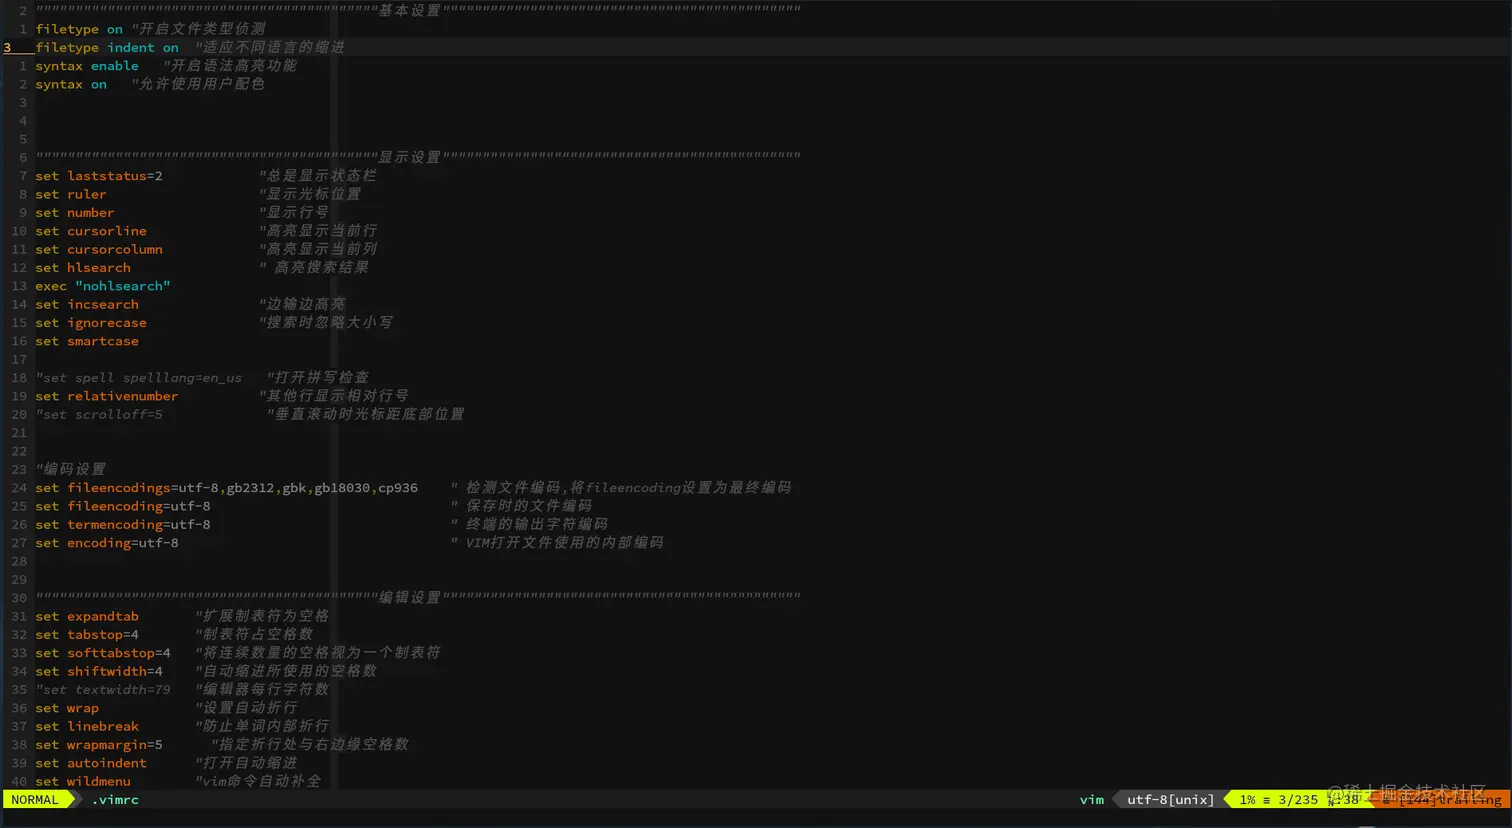1512x828 pixels.
Task: Click the comment 开启语法高亮功能
Action: [230, 65]
